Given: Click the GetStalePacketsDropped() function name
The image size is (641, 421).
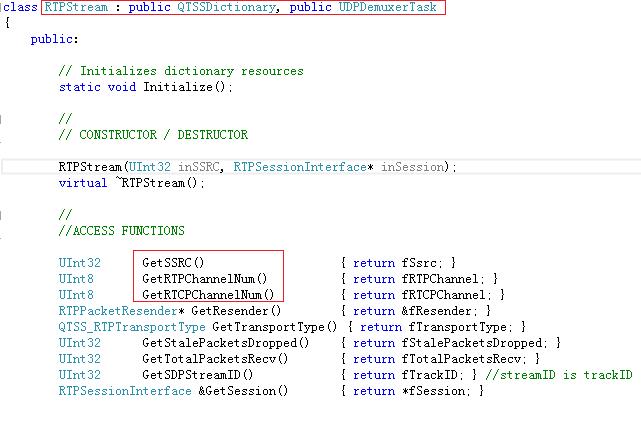Looking at the screenshot, I should [226, 343].
